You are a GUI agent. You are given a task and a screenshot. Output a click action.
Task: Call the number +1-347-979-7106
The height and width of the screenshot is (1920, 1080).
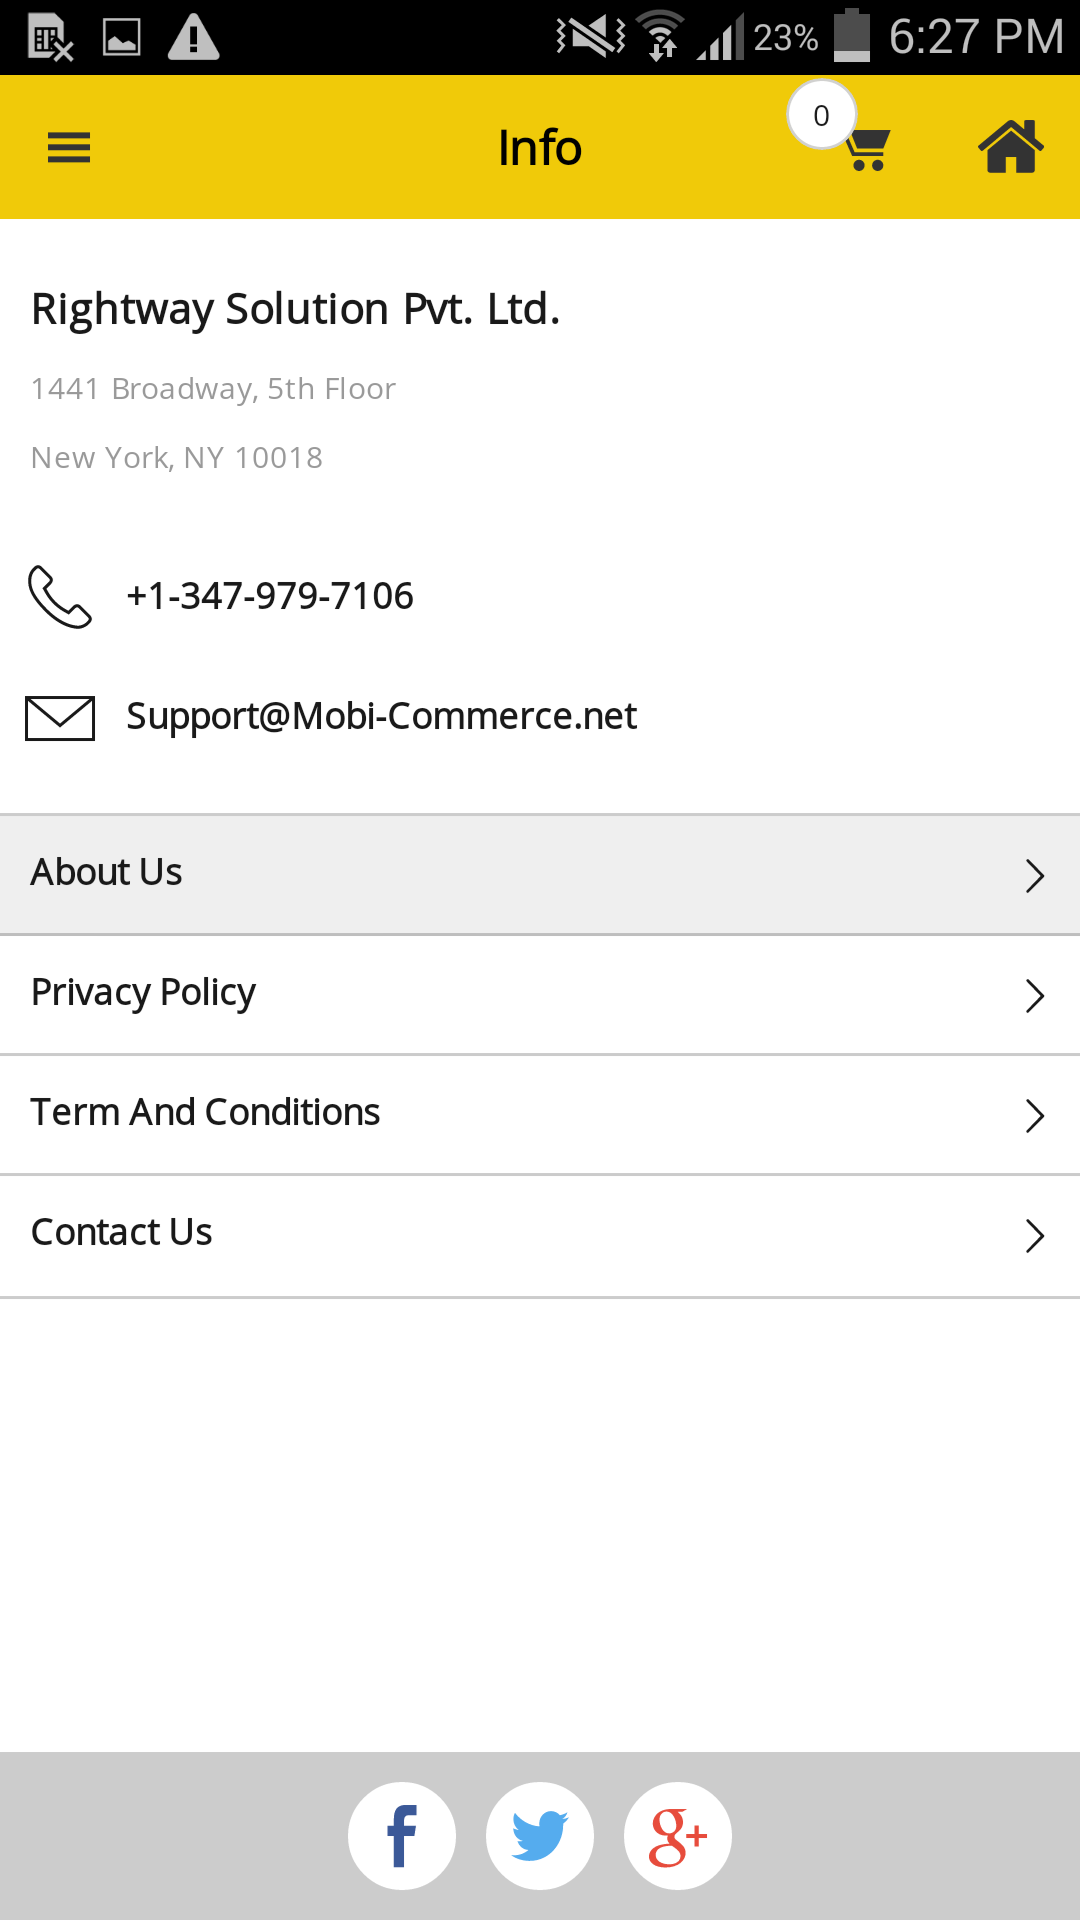(270, 596)
